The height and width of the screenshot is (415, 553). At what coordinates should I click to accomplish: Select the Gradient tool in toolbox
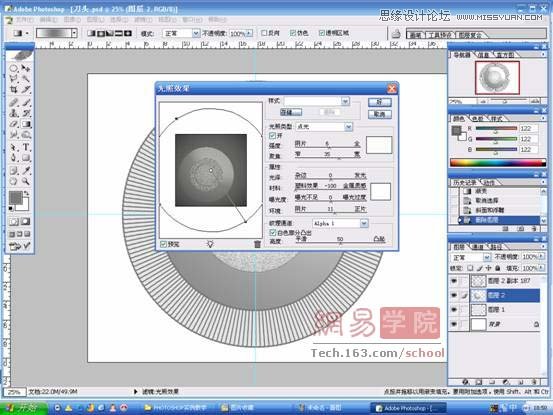(x=26, y=124)
